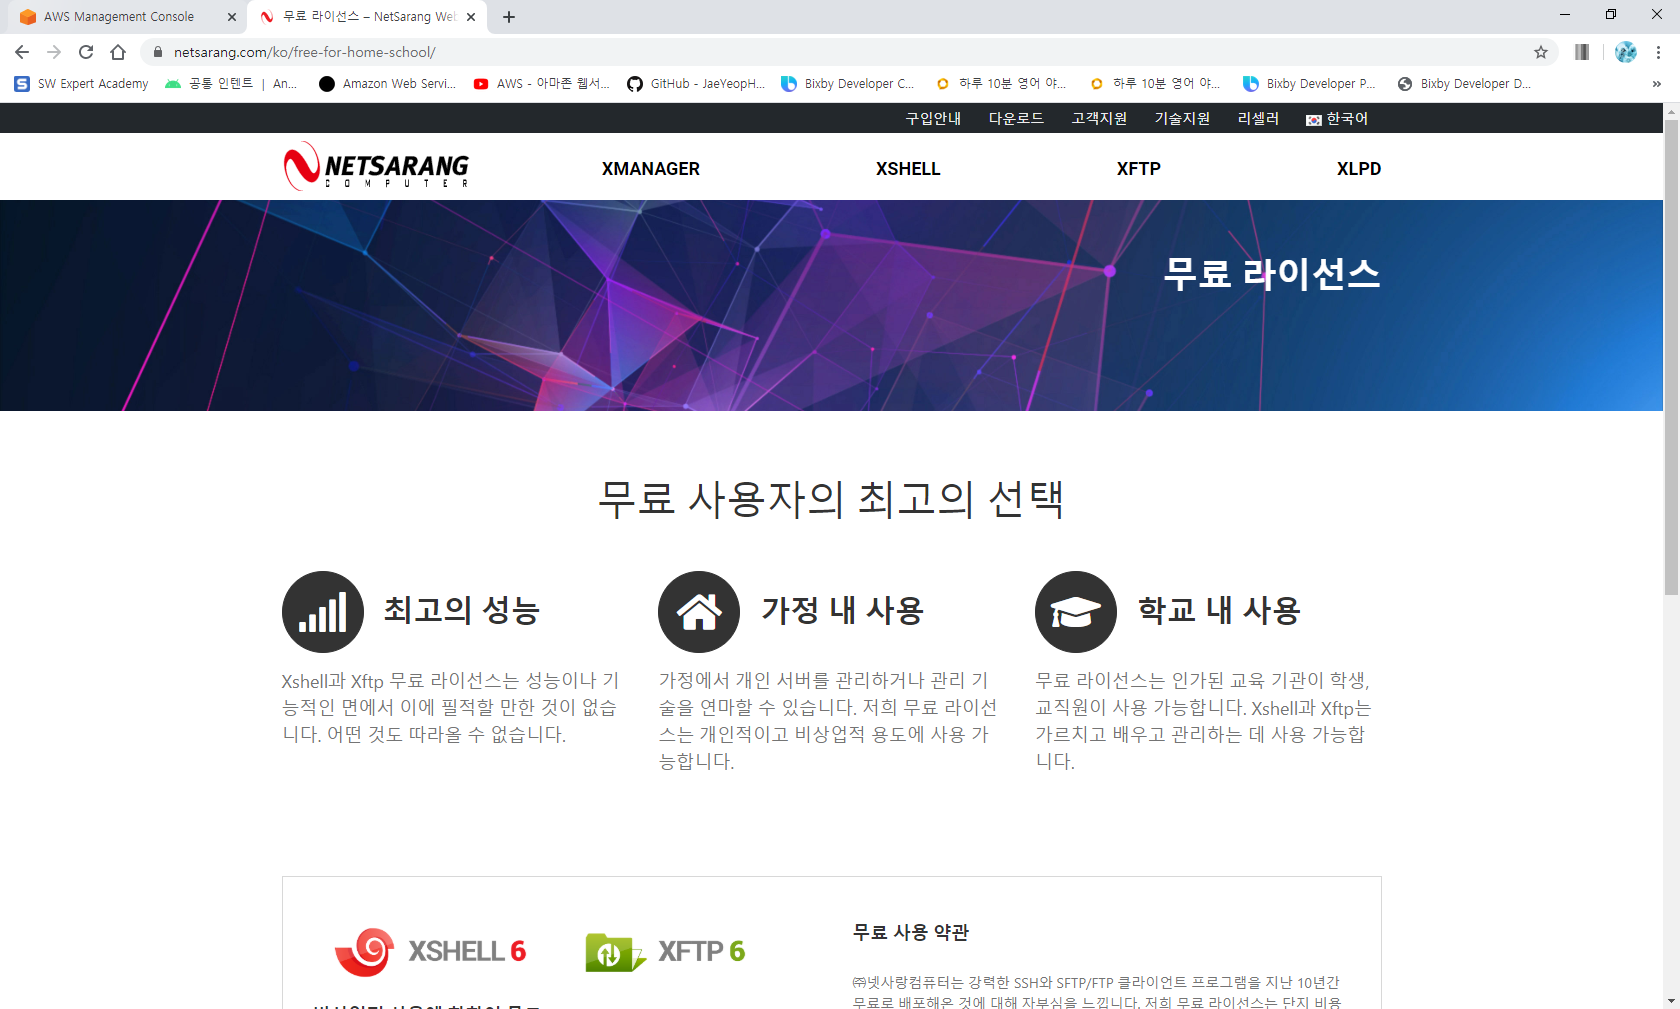Open the Bixby Developer P... bookmark
The height and width of the screenshot is (1009, 1680).
[1309, 84]
